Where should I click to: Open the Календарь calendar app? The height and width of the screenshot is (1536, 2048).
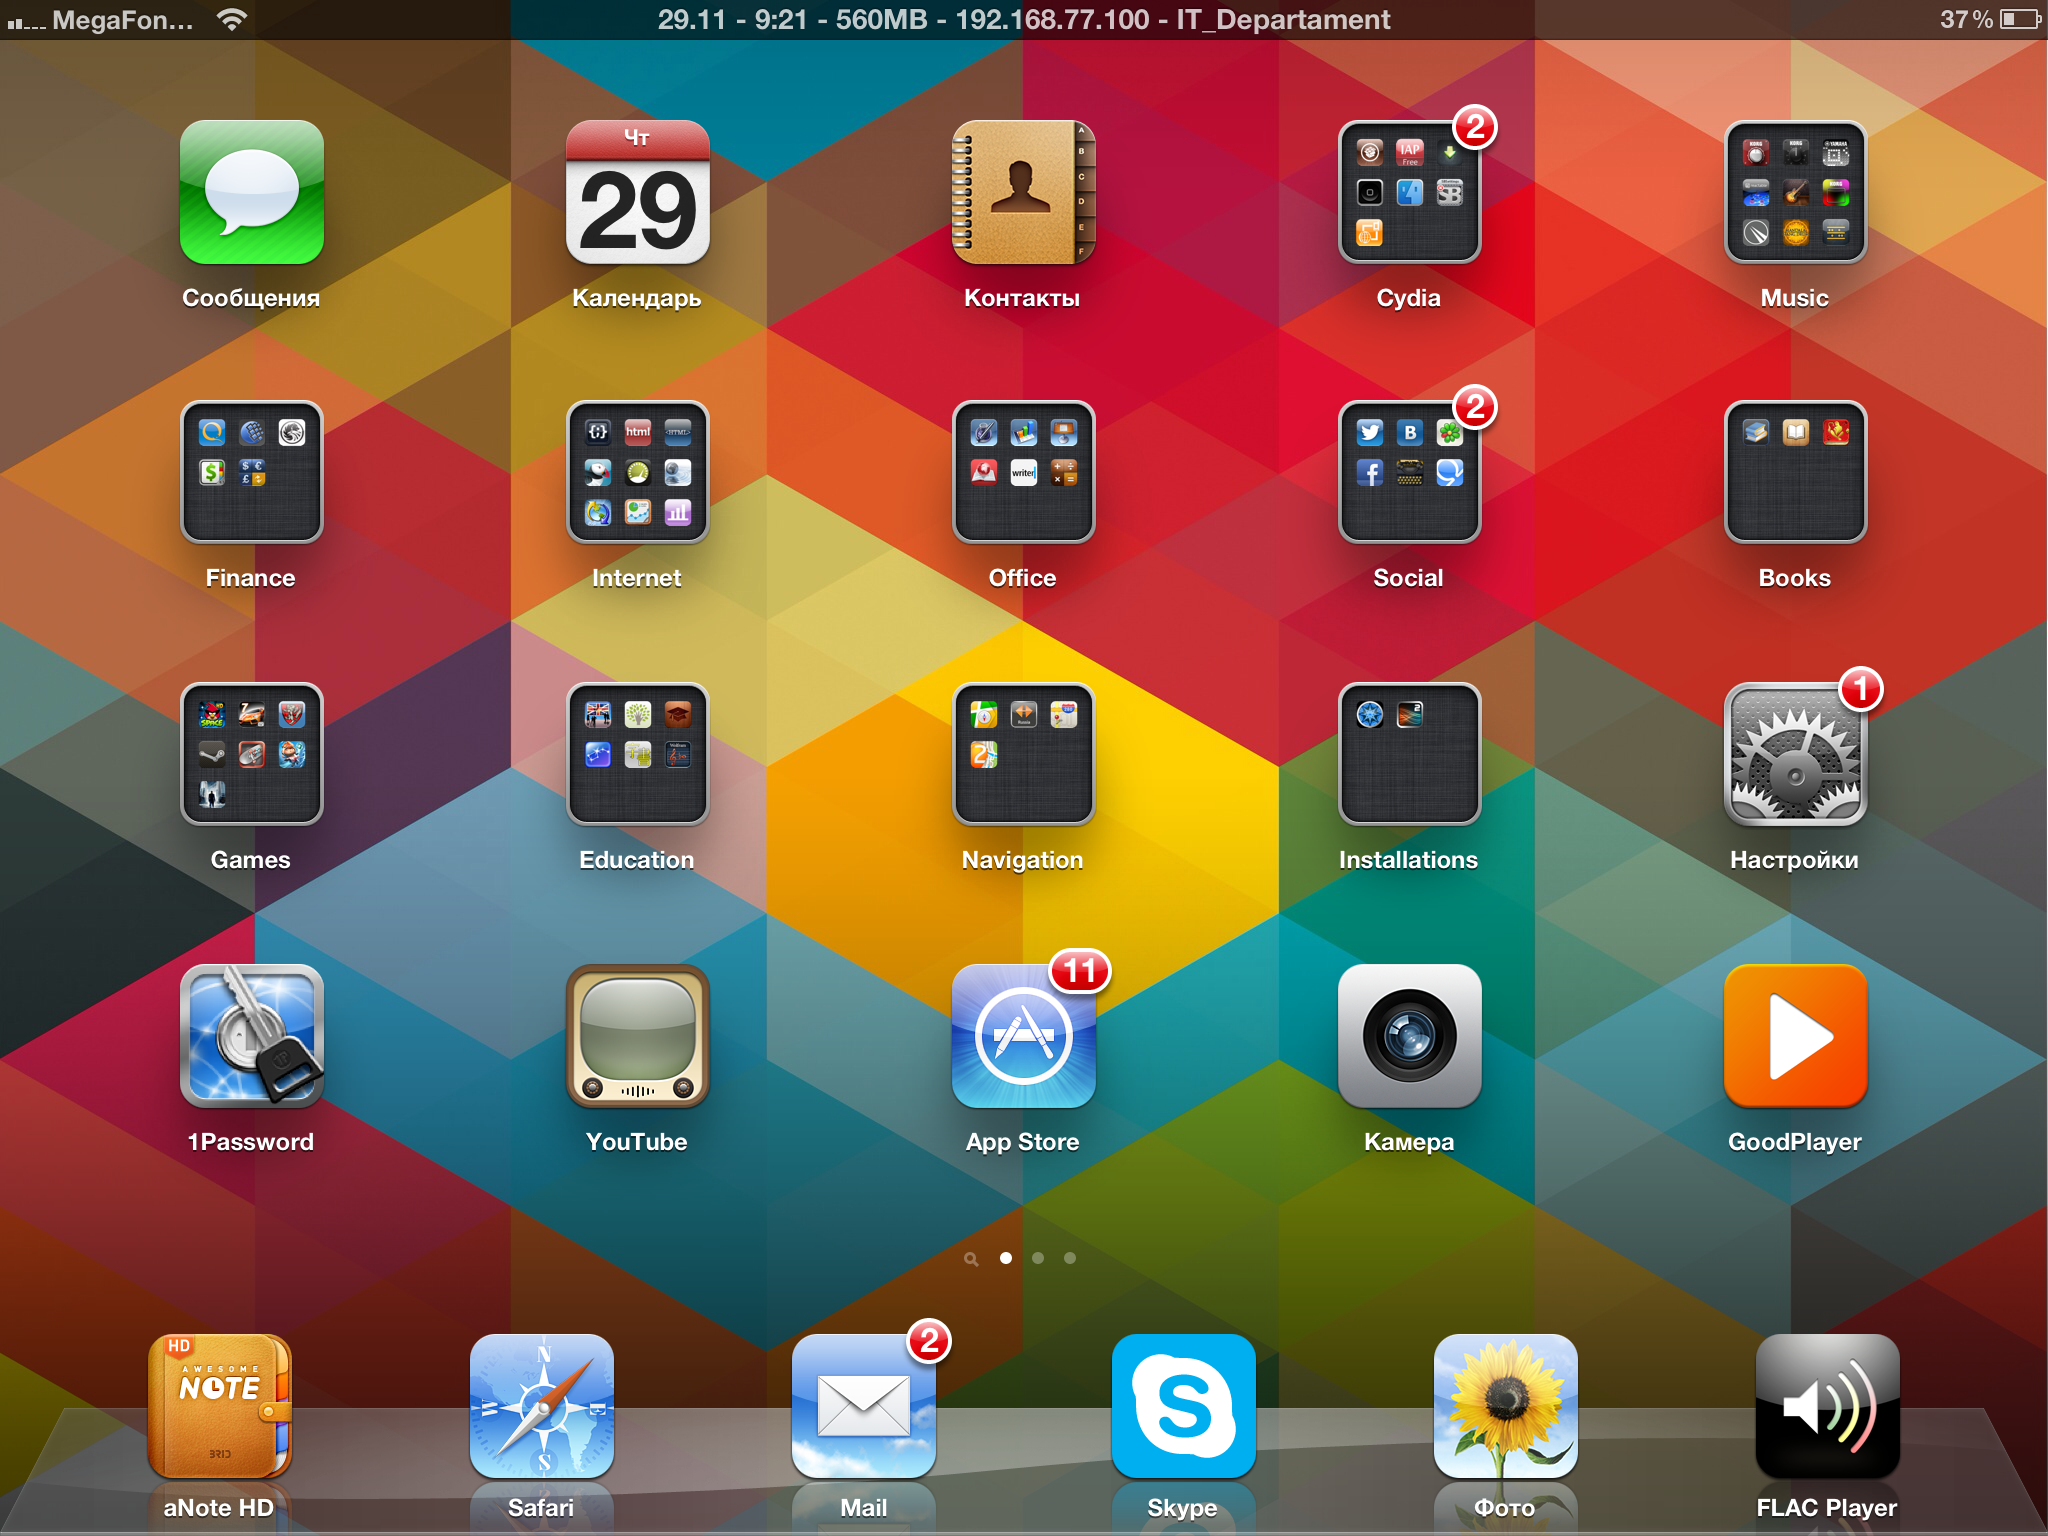[x=637, y=192]
